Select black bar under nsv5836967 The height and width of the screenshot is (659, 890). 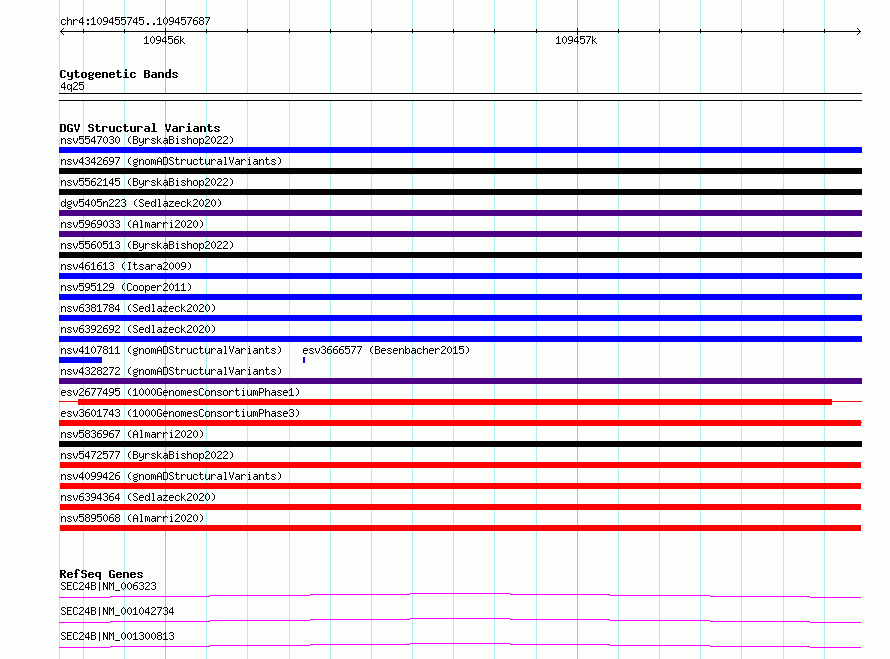pos(460,444)
